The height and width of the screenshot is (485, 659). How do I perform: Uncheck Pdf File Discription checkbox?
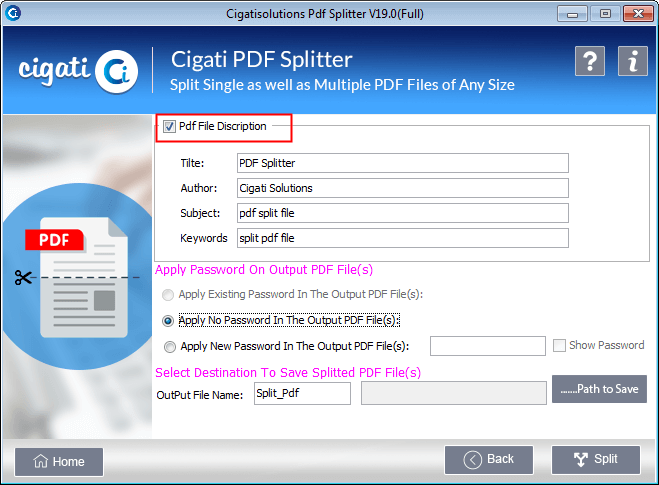(169, 127)
